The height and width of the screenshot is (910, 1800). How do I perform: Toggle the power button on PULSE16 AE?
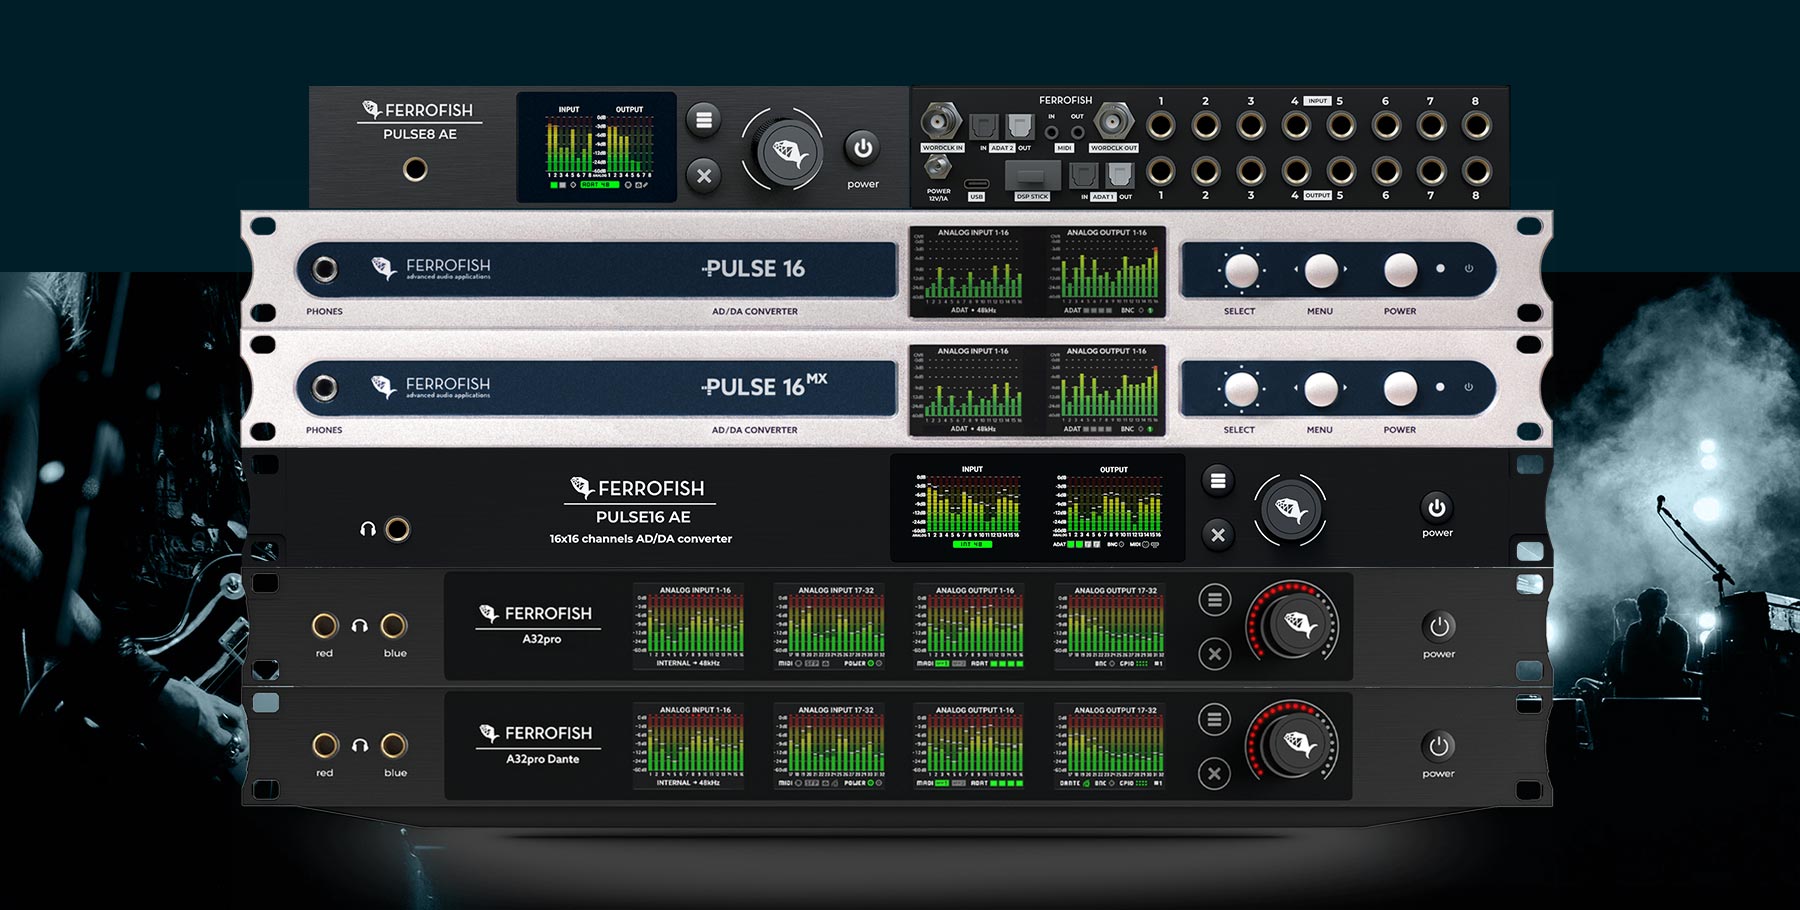(1436, 508)
